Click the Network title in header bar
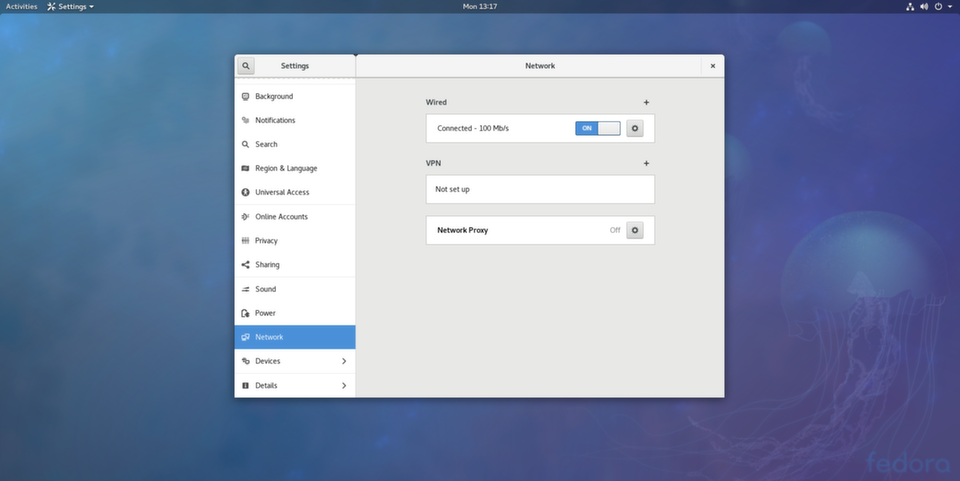The height and width of the screenshot is (481, 960). 540,65
